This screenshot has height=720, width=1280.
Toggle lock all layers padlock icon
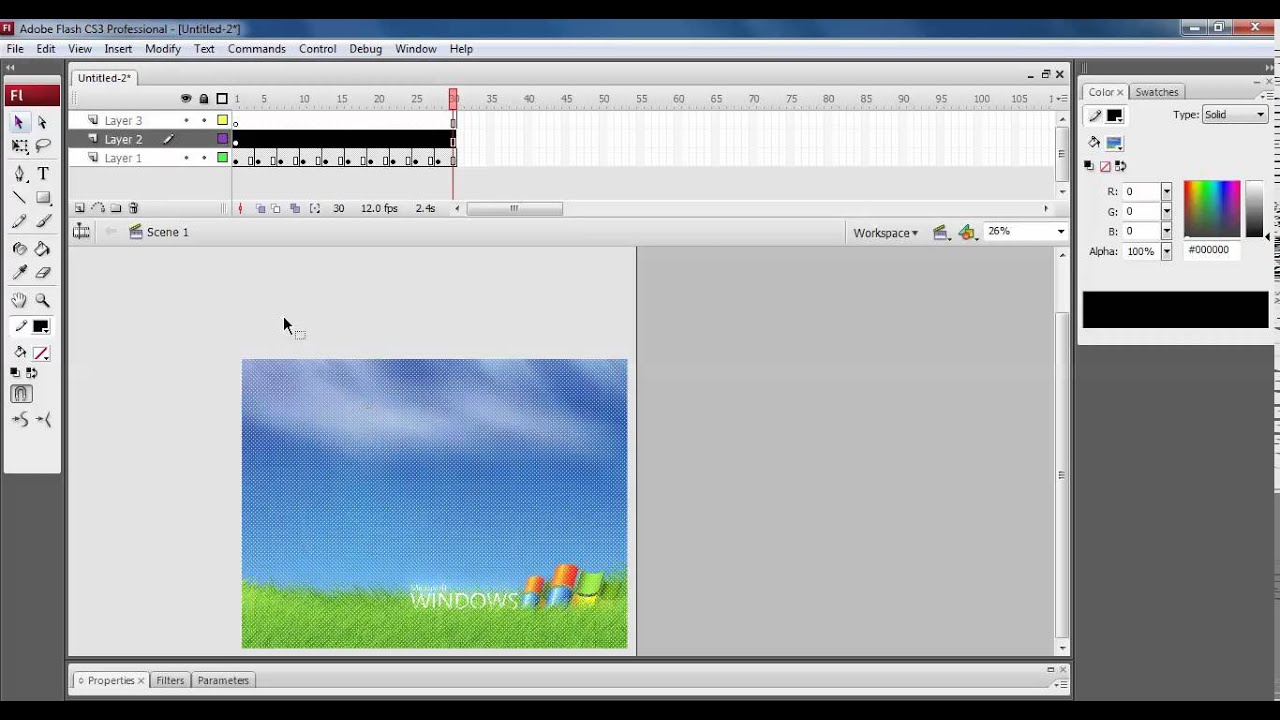(204, 98)
